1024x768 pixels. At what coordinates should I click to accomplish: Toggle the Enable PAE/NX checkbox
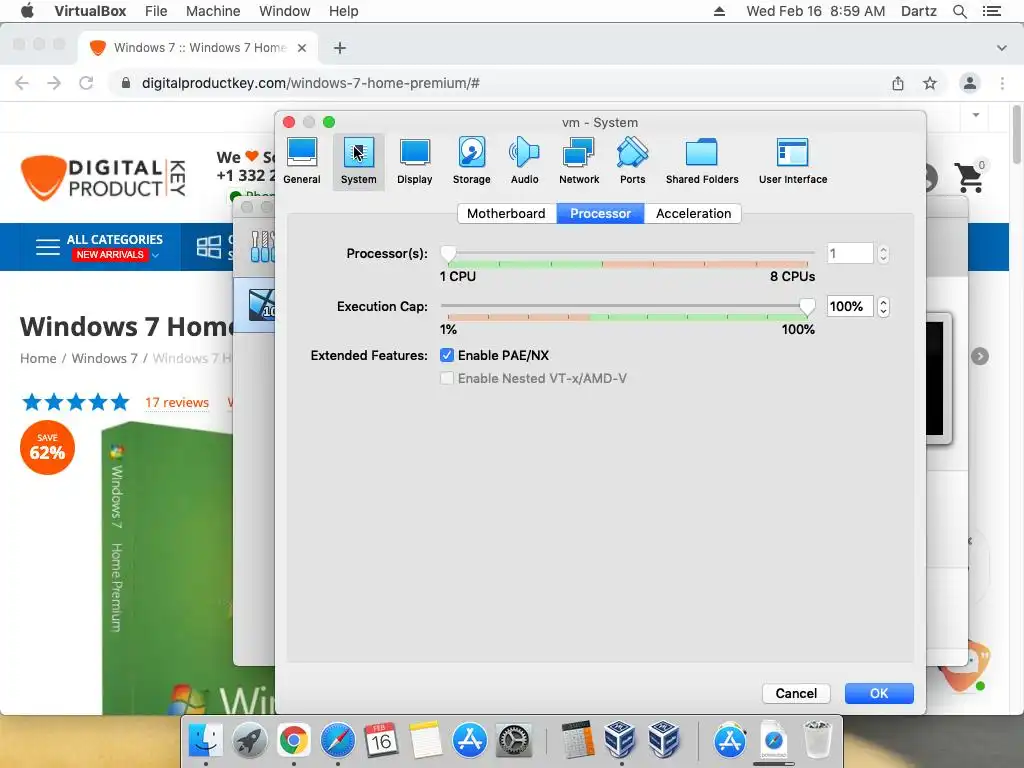447,355
